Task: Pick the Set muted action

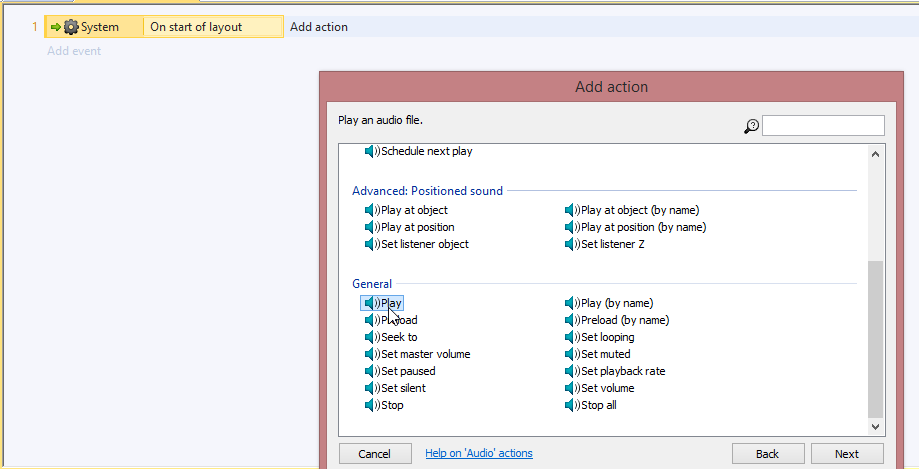Action: tap(598, 354)
